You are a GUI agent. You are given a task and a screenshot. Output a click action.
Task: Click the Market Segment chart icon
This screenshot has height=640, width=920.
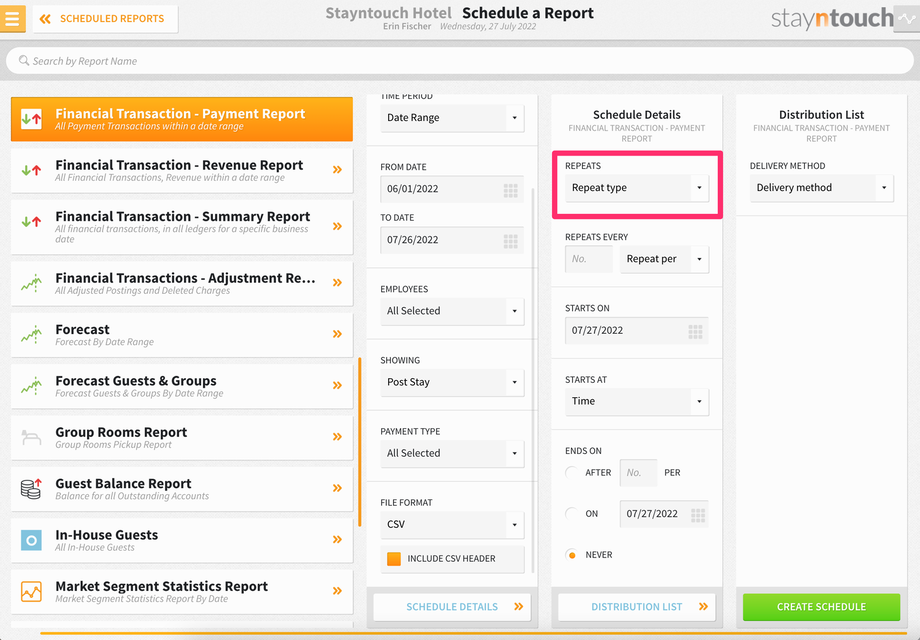click(x=31, y=591)
